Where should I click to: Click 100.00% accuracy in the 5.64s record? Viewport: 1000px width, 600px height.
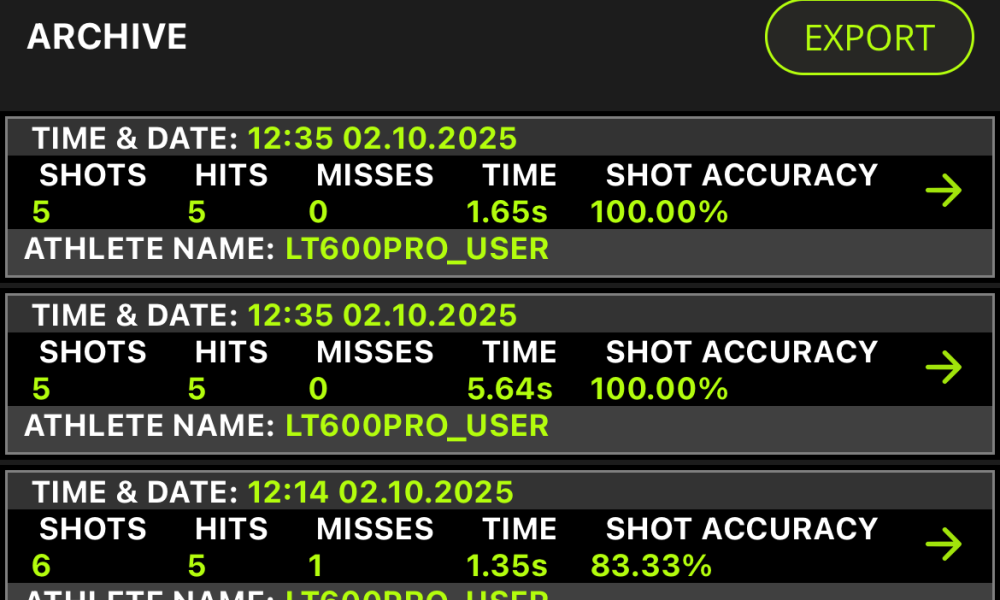(659, 389)
